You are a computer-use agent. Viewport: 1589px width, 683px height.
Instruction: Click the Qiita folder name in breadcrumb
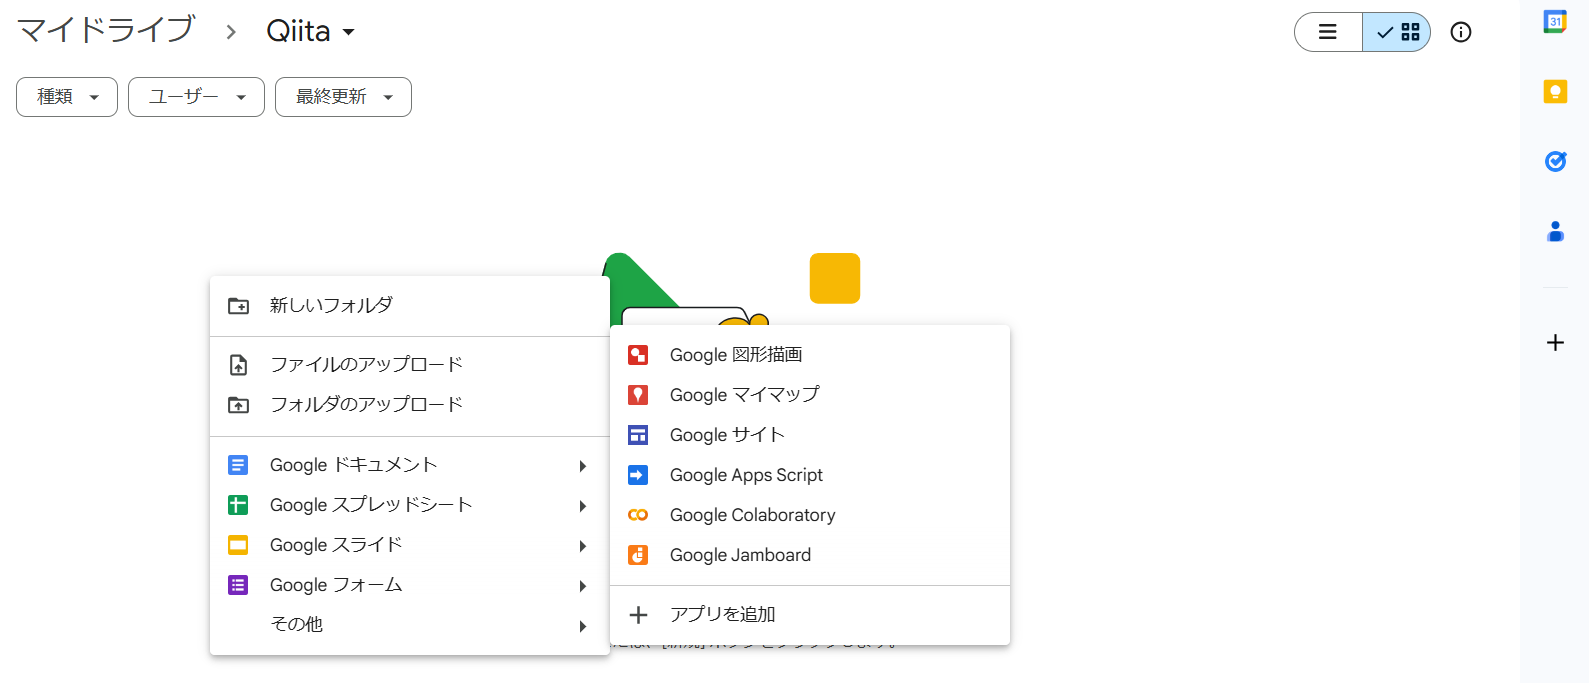coord(298,31)
